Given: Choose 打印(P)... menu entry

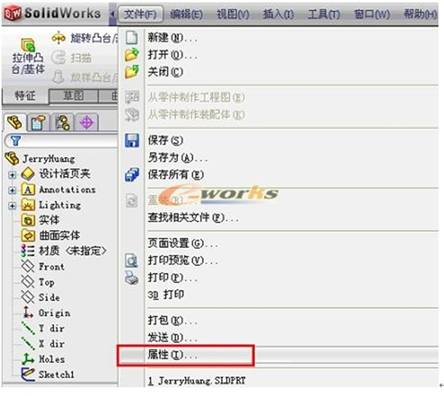Looking at the screenshot, I should pyautogui.click(x=173, y=277).
